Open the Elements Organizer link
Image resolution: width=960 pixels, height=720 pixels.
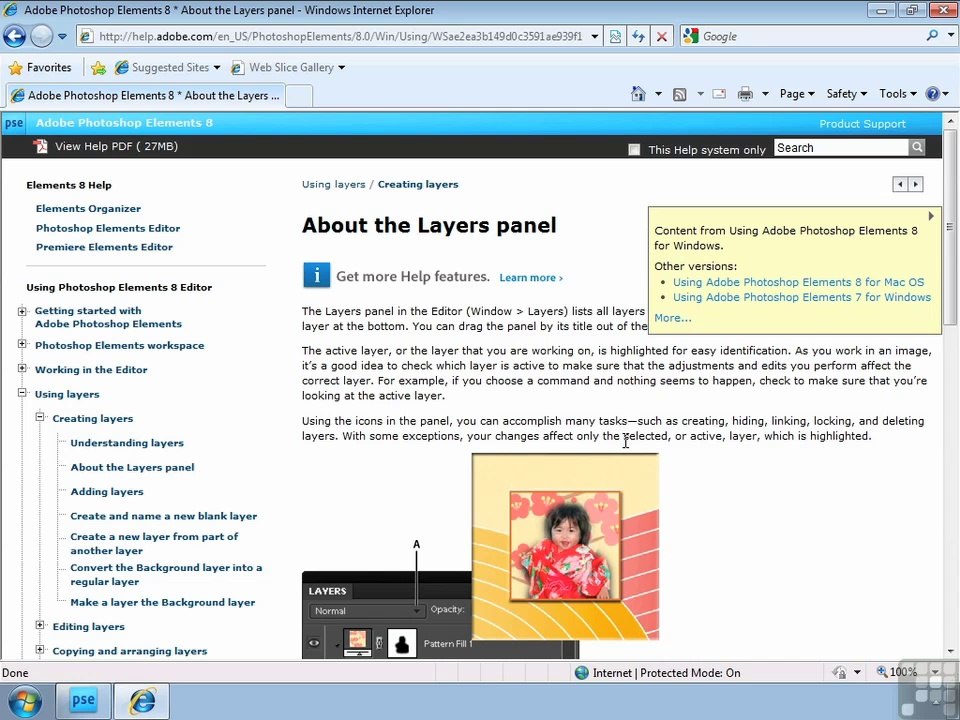click(88, 209)
